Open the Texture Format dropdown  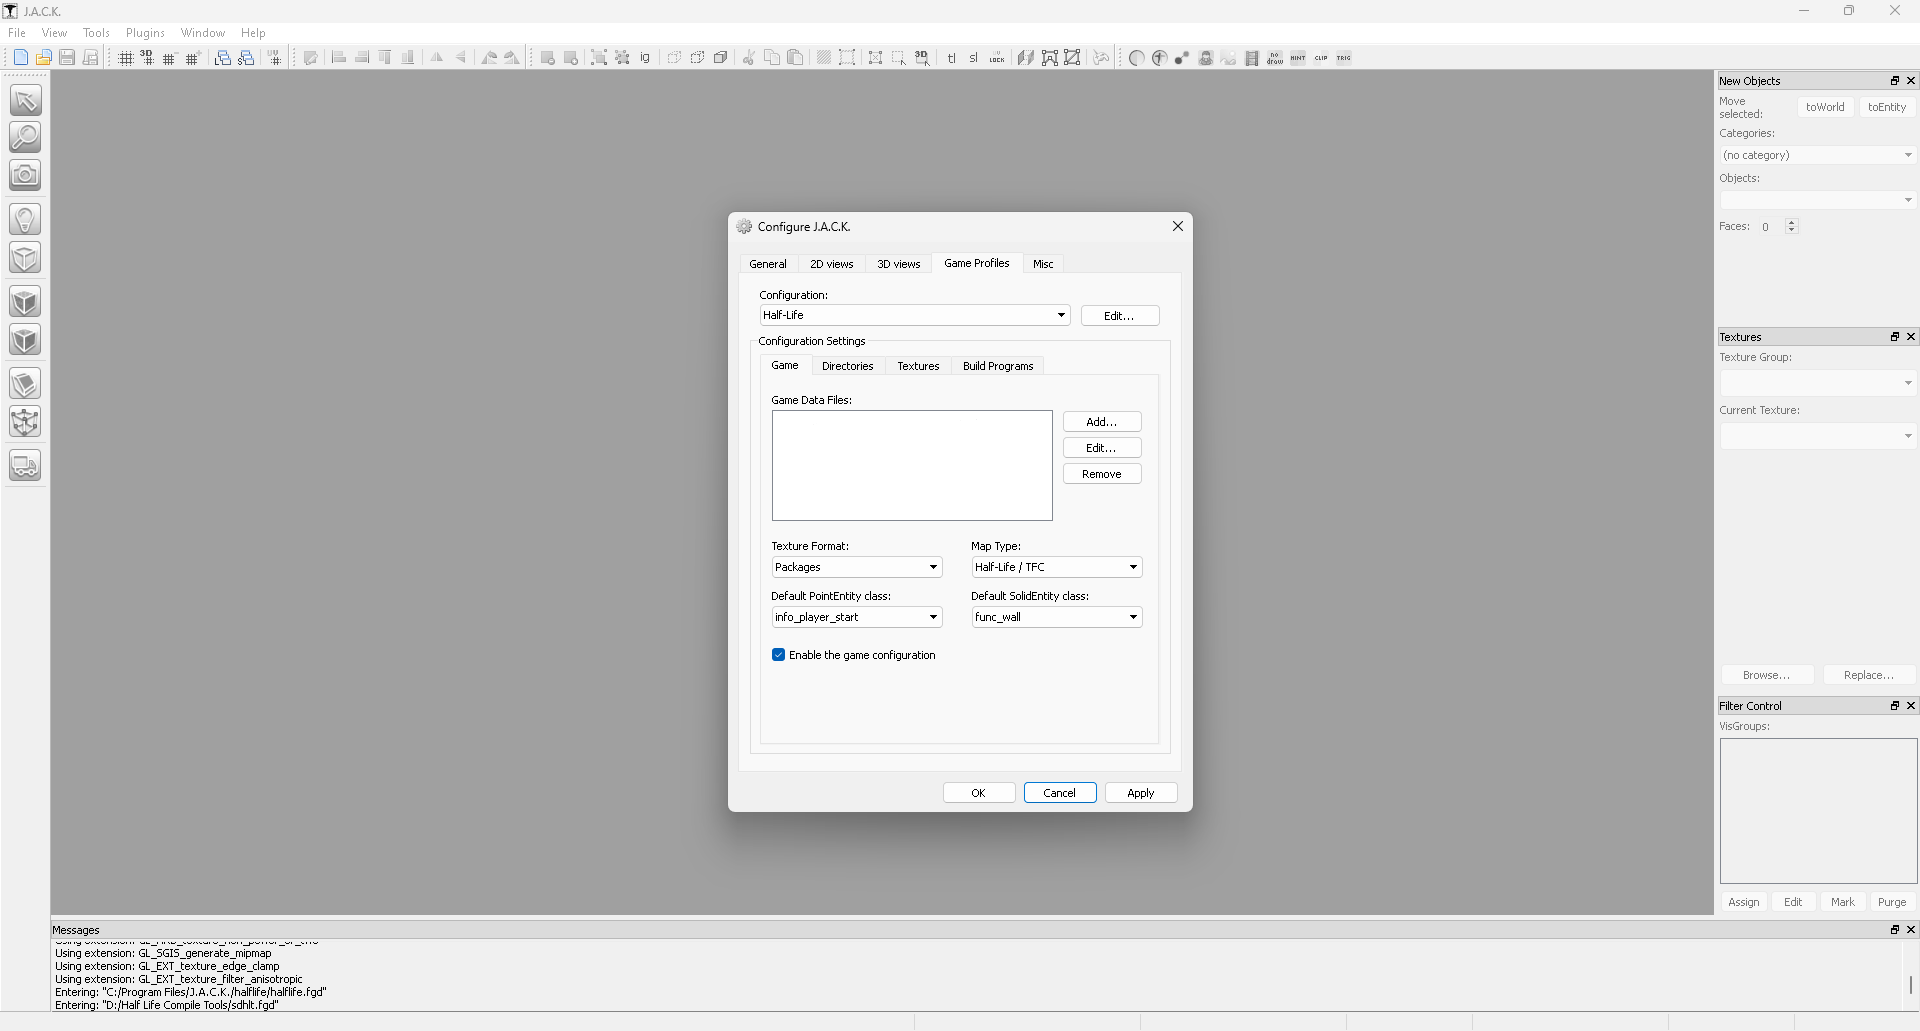(x=857, y=567)
